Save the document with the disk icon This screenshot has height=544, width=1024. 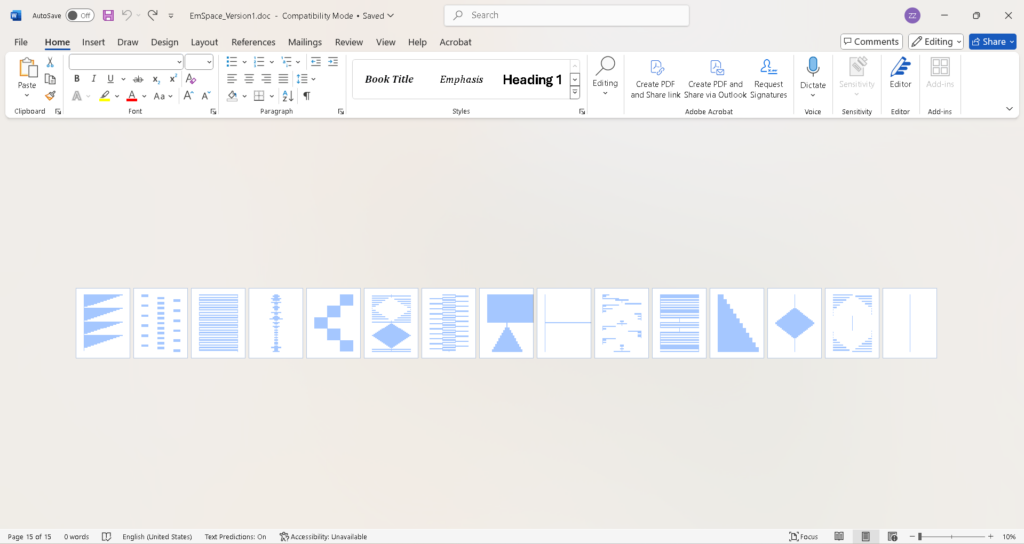click(108, 15)
